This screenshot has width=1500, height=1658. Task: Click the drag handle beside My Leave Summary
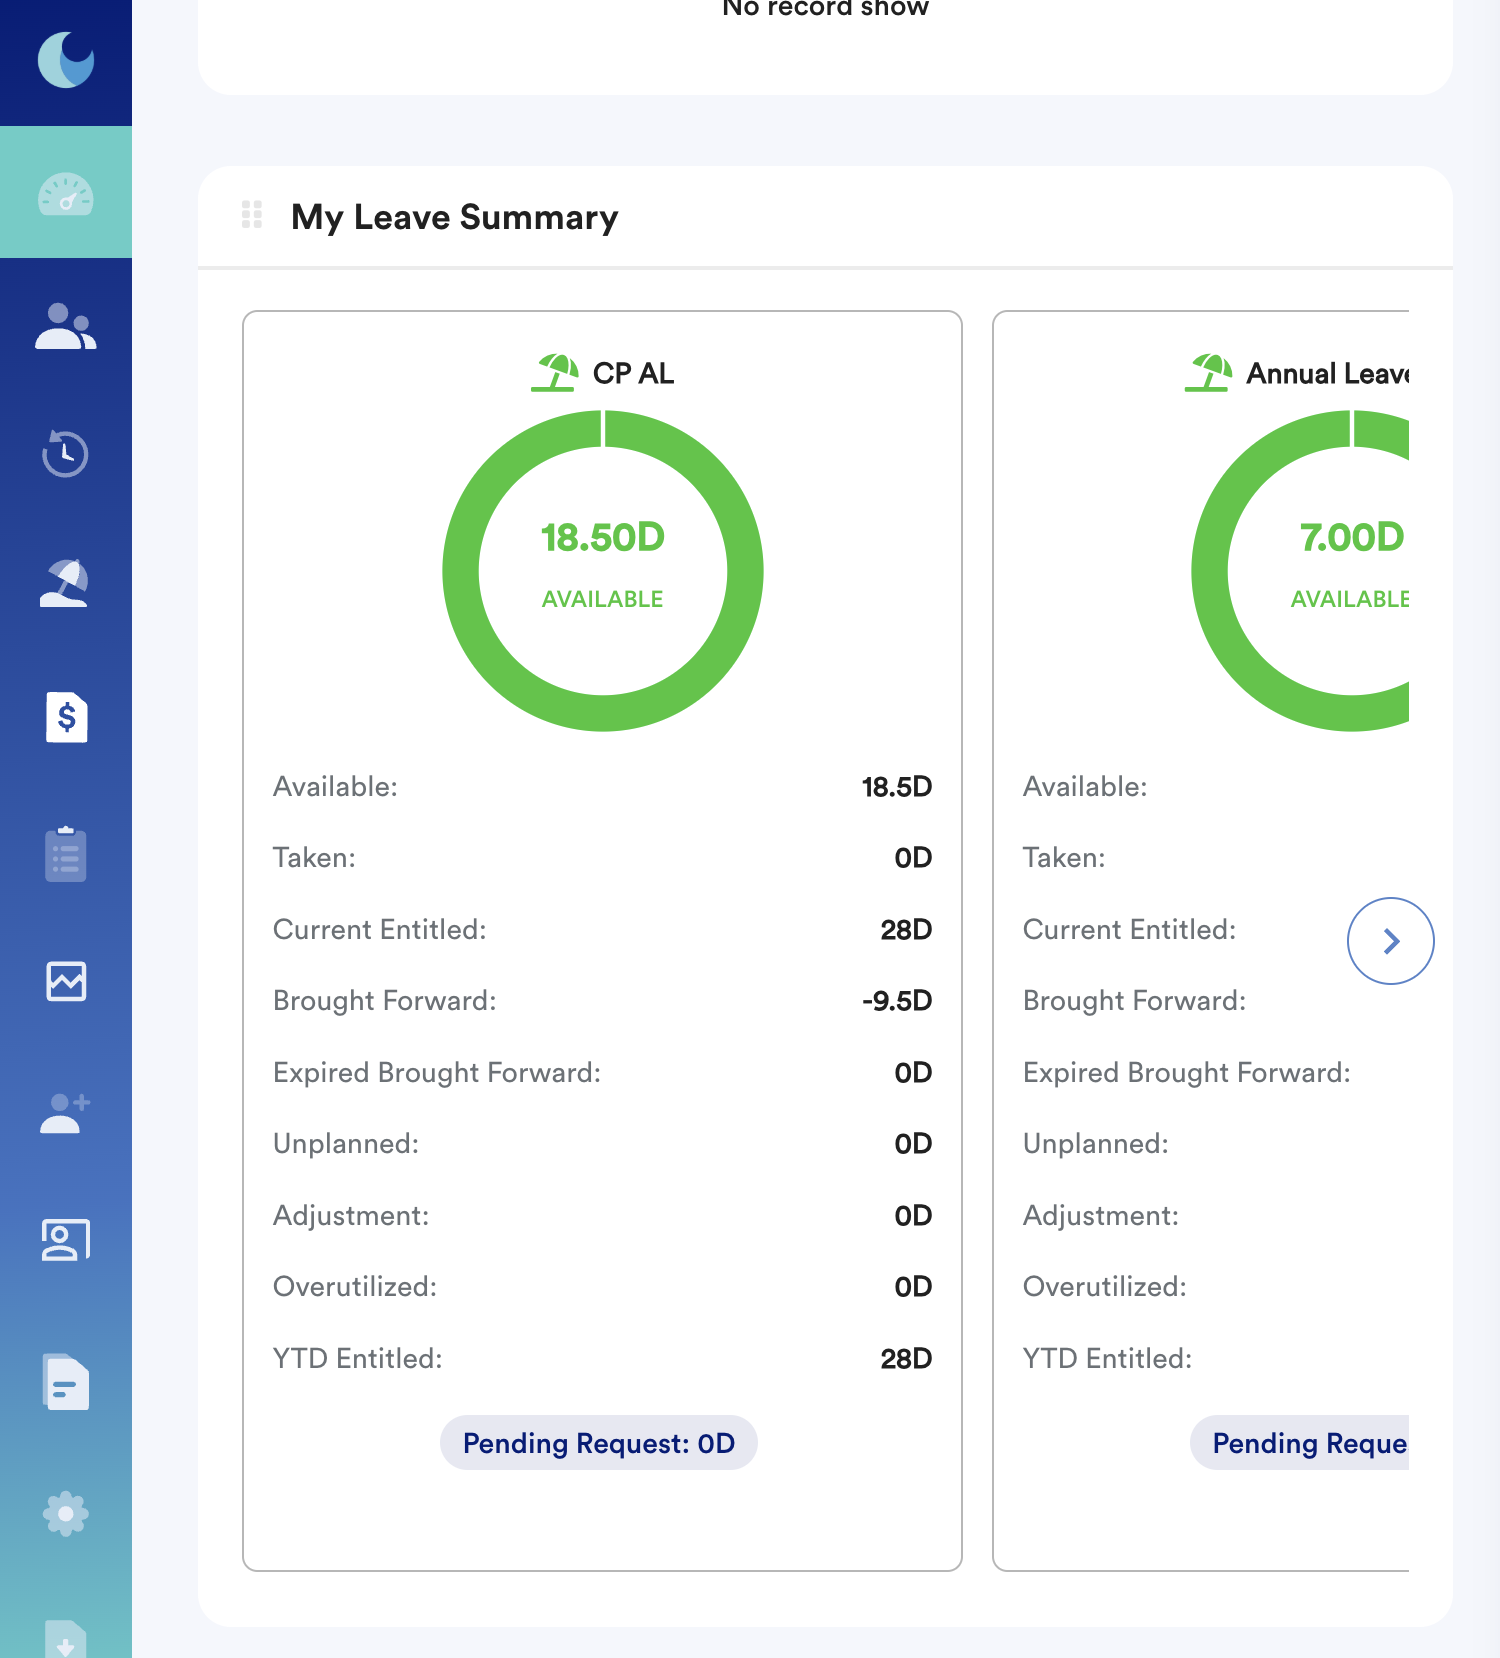[x=252, y=215]
